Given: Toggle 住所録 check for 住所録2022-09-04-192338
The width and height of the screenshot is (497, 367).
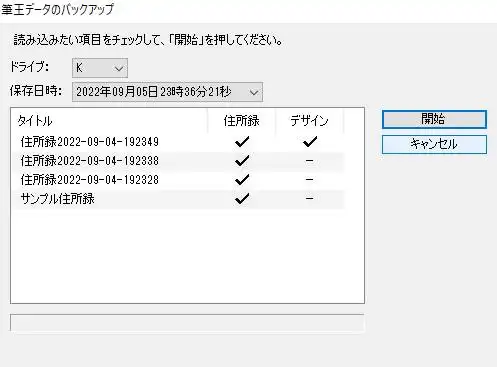Looking at the screenshot, I should [x=242, y=161].
